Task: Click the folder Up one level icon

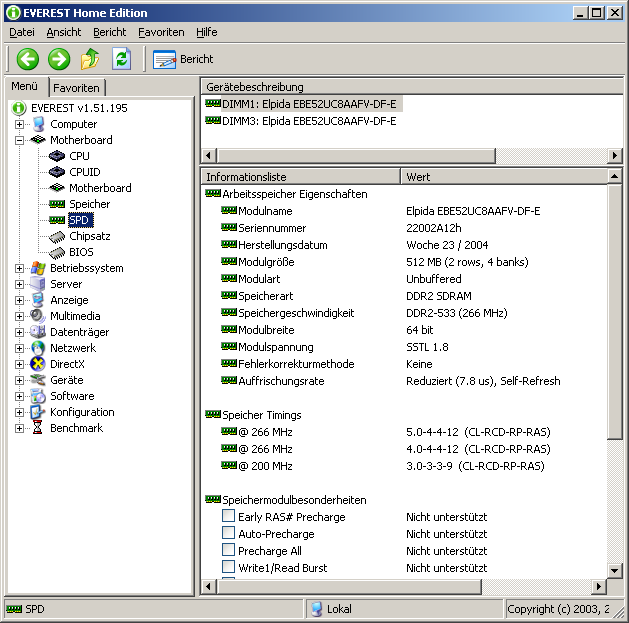Action: tap(90, 59)
